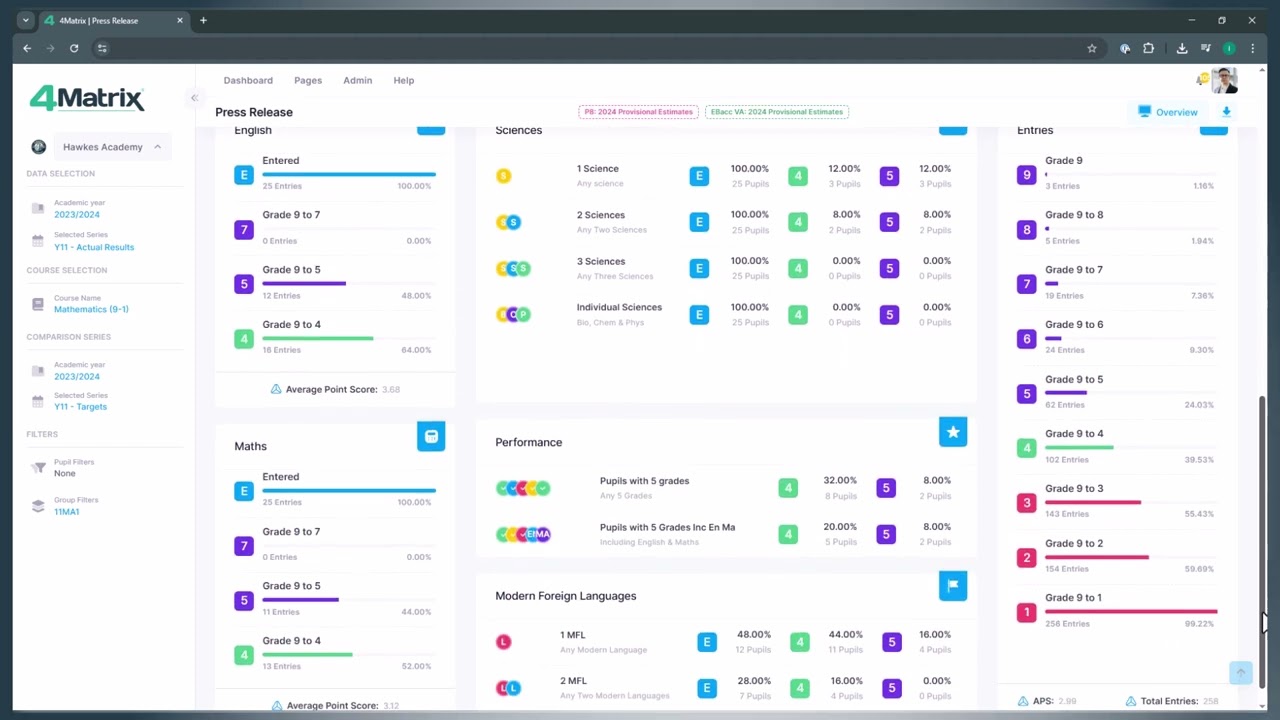Click the Individual Sciences row label
This screenshot has width=1280, height=720.
pos(619,307)
